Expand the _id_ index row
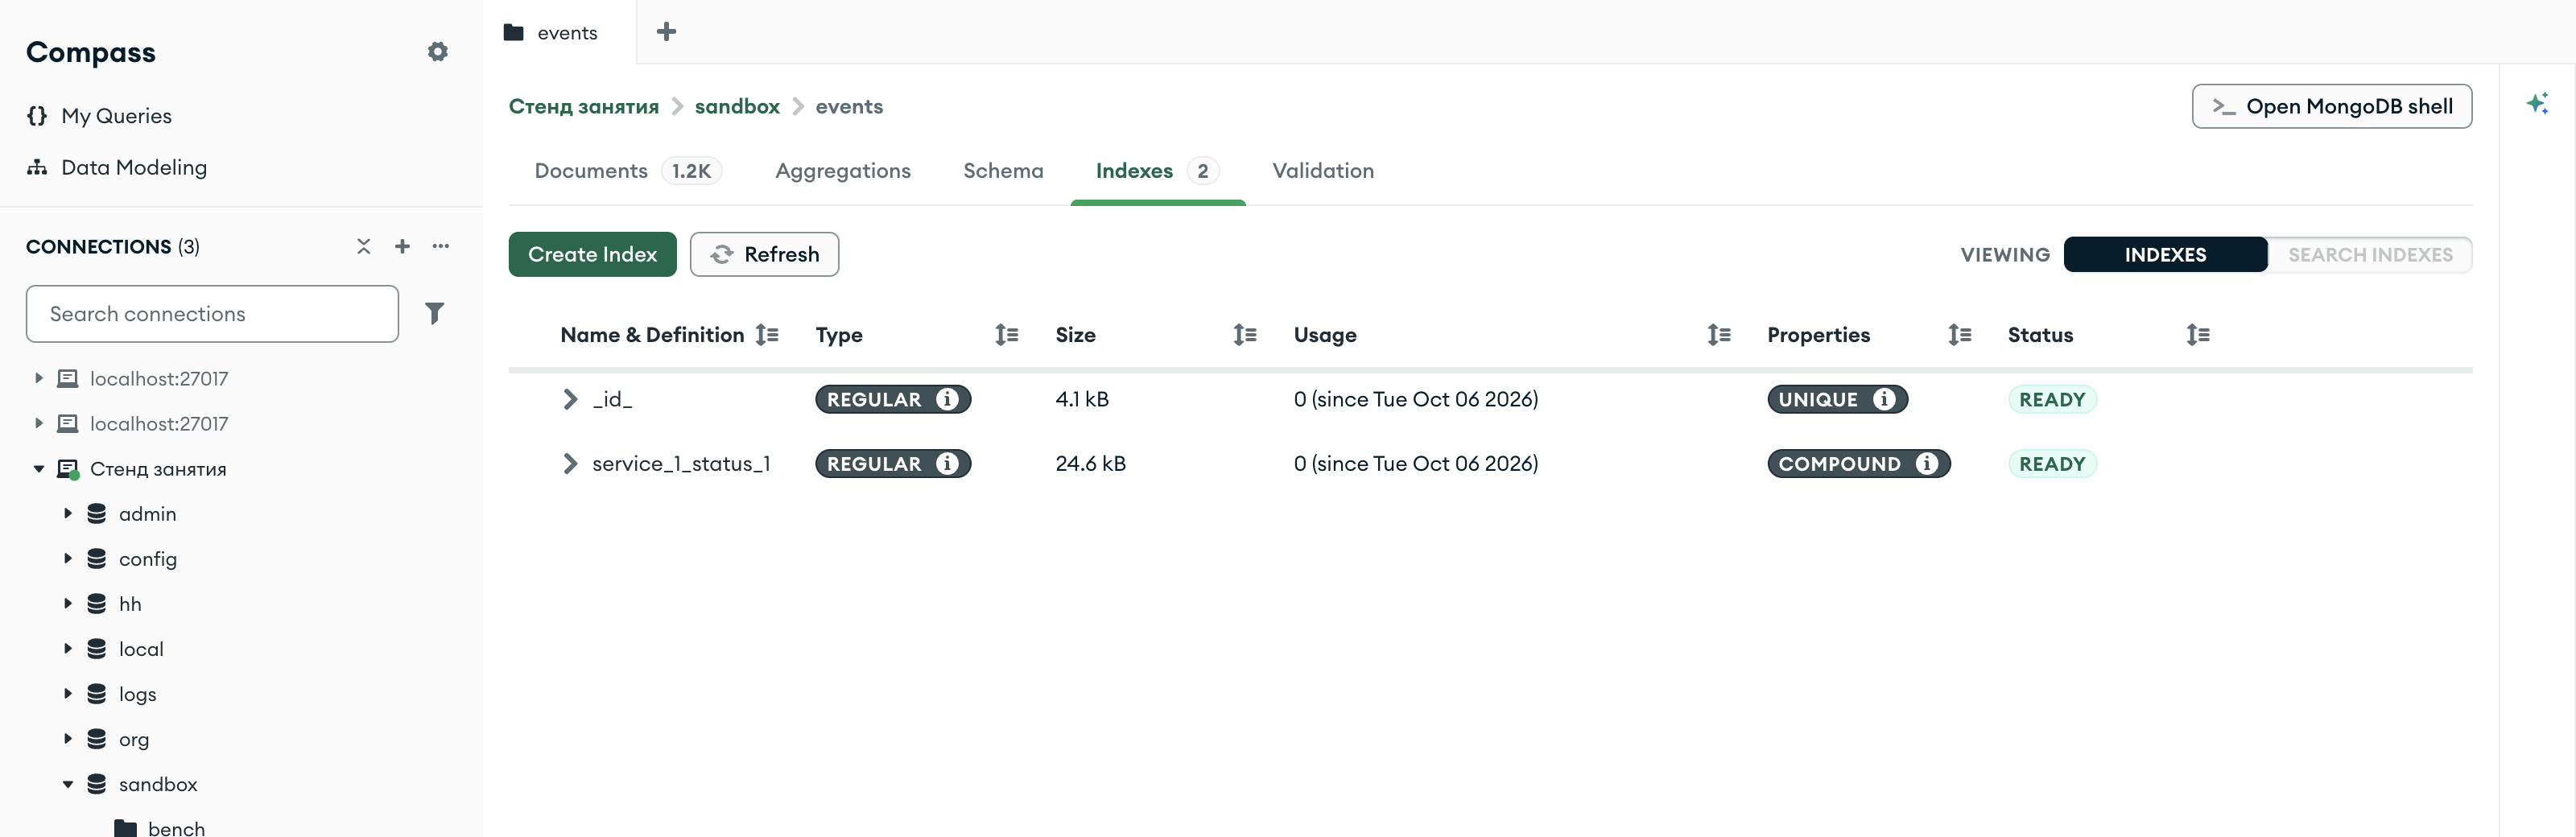Viewport: 2576px width, 837px height. (570, 399)
